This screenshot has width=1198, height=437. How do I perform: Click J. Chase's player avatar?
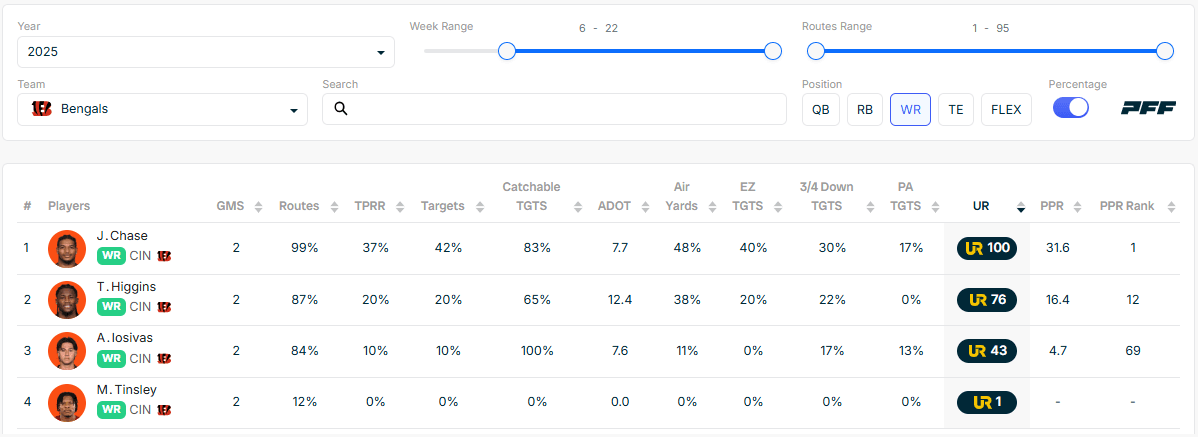coord(67,248)
